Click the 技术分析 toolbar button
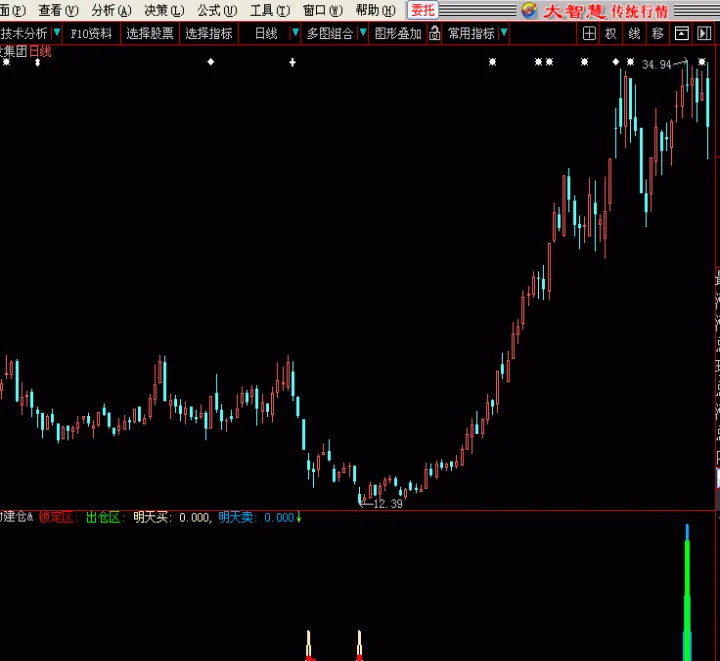 (x=24, y=34)
